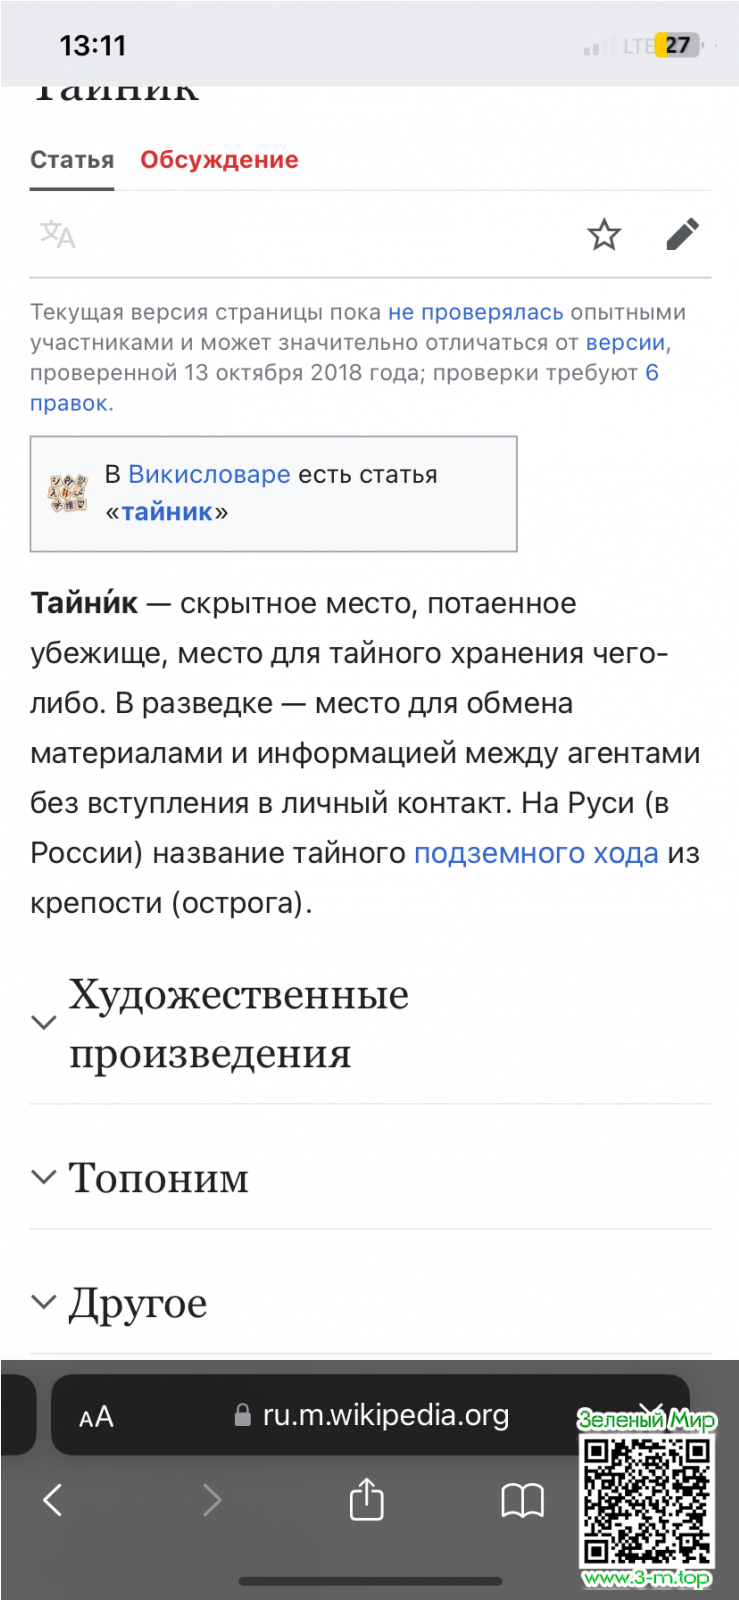Tap Safari's forward arrow
The width and height of the screenshot is (739, 1600).
(x=212, y=1499)
